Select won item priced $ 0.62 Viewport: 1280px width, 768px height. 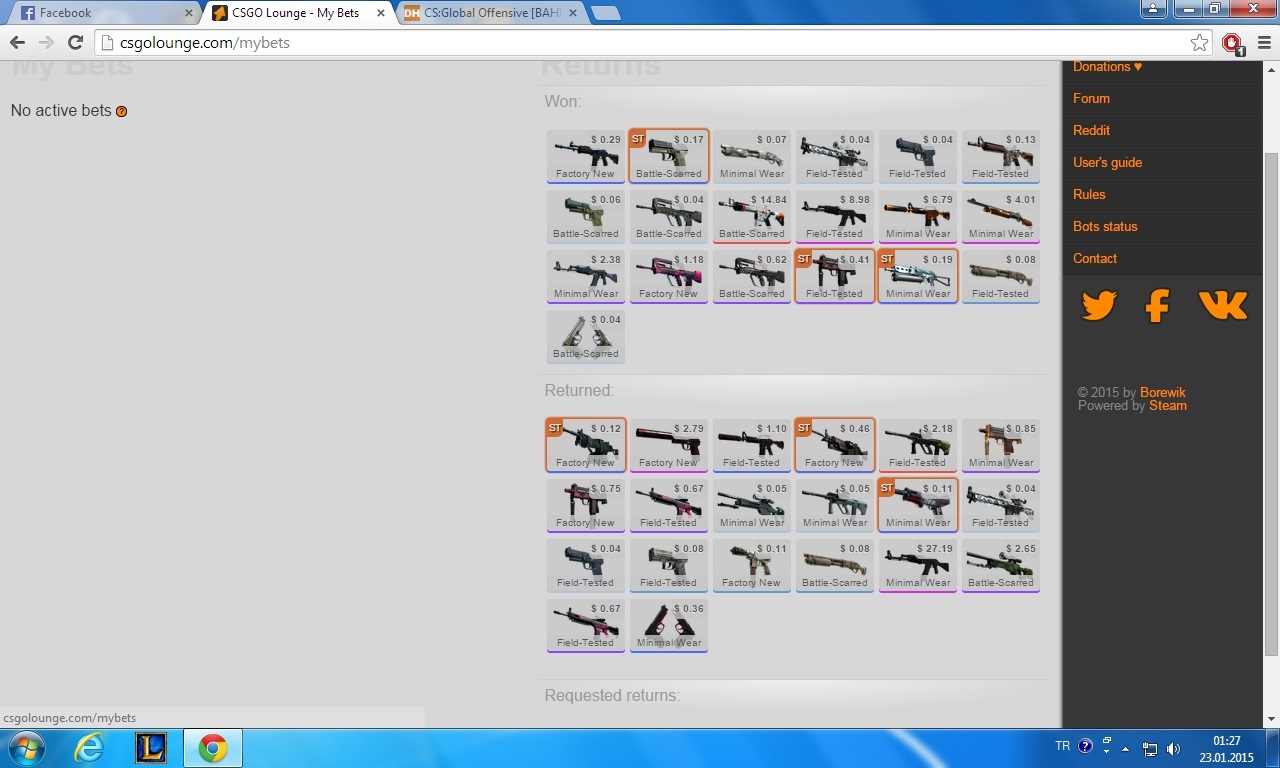752,276
